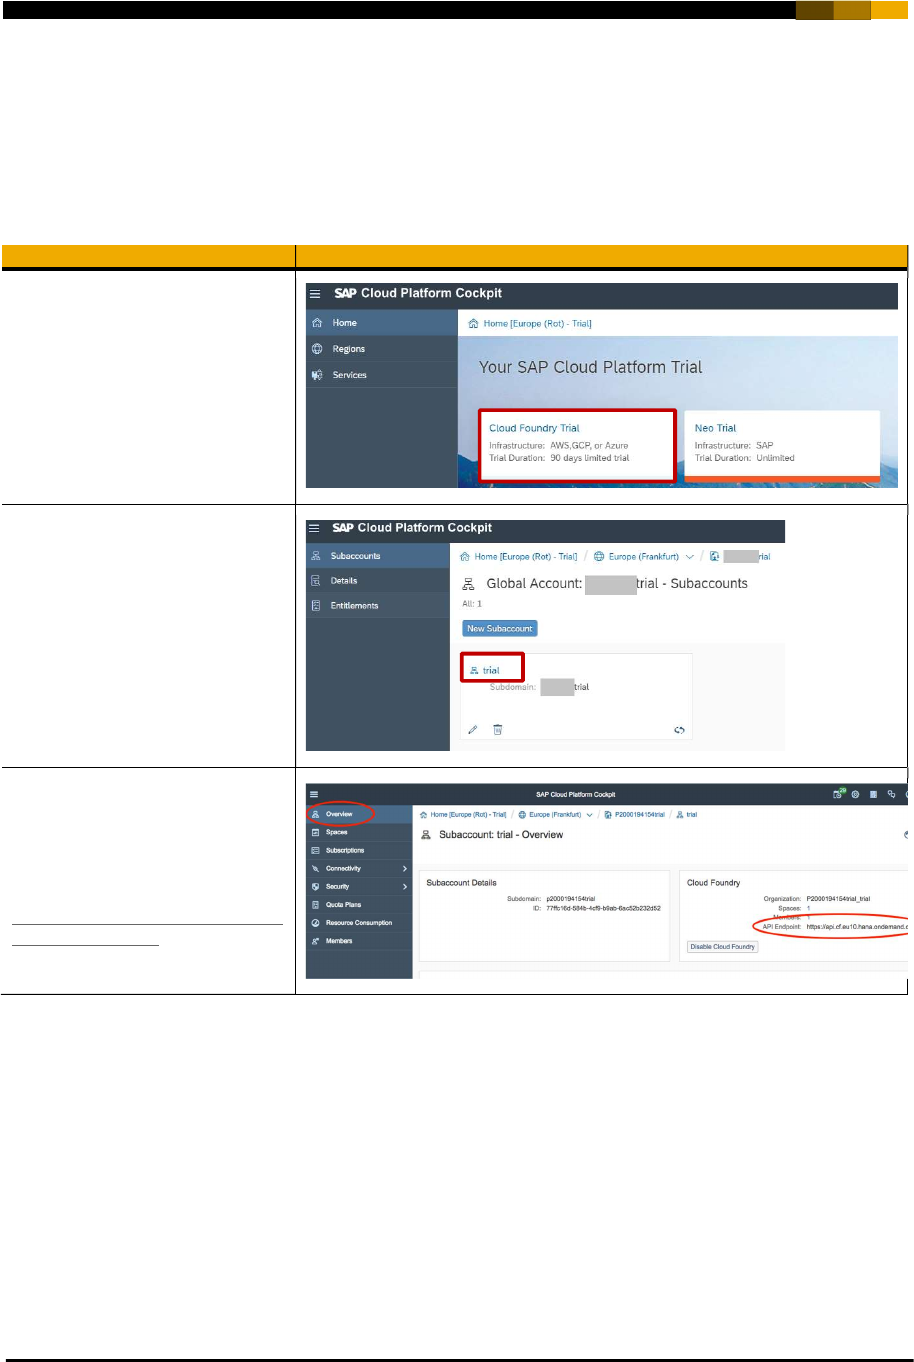Screen dimensions: 914x1362
Task: Click the trash delete icon on trial tile
Action: (497, 730)
